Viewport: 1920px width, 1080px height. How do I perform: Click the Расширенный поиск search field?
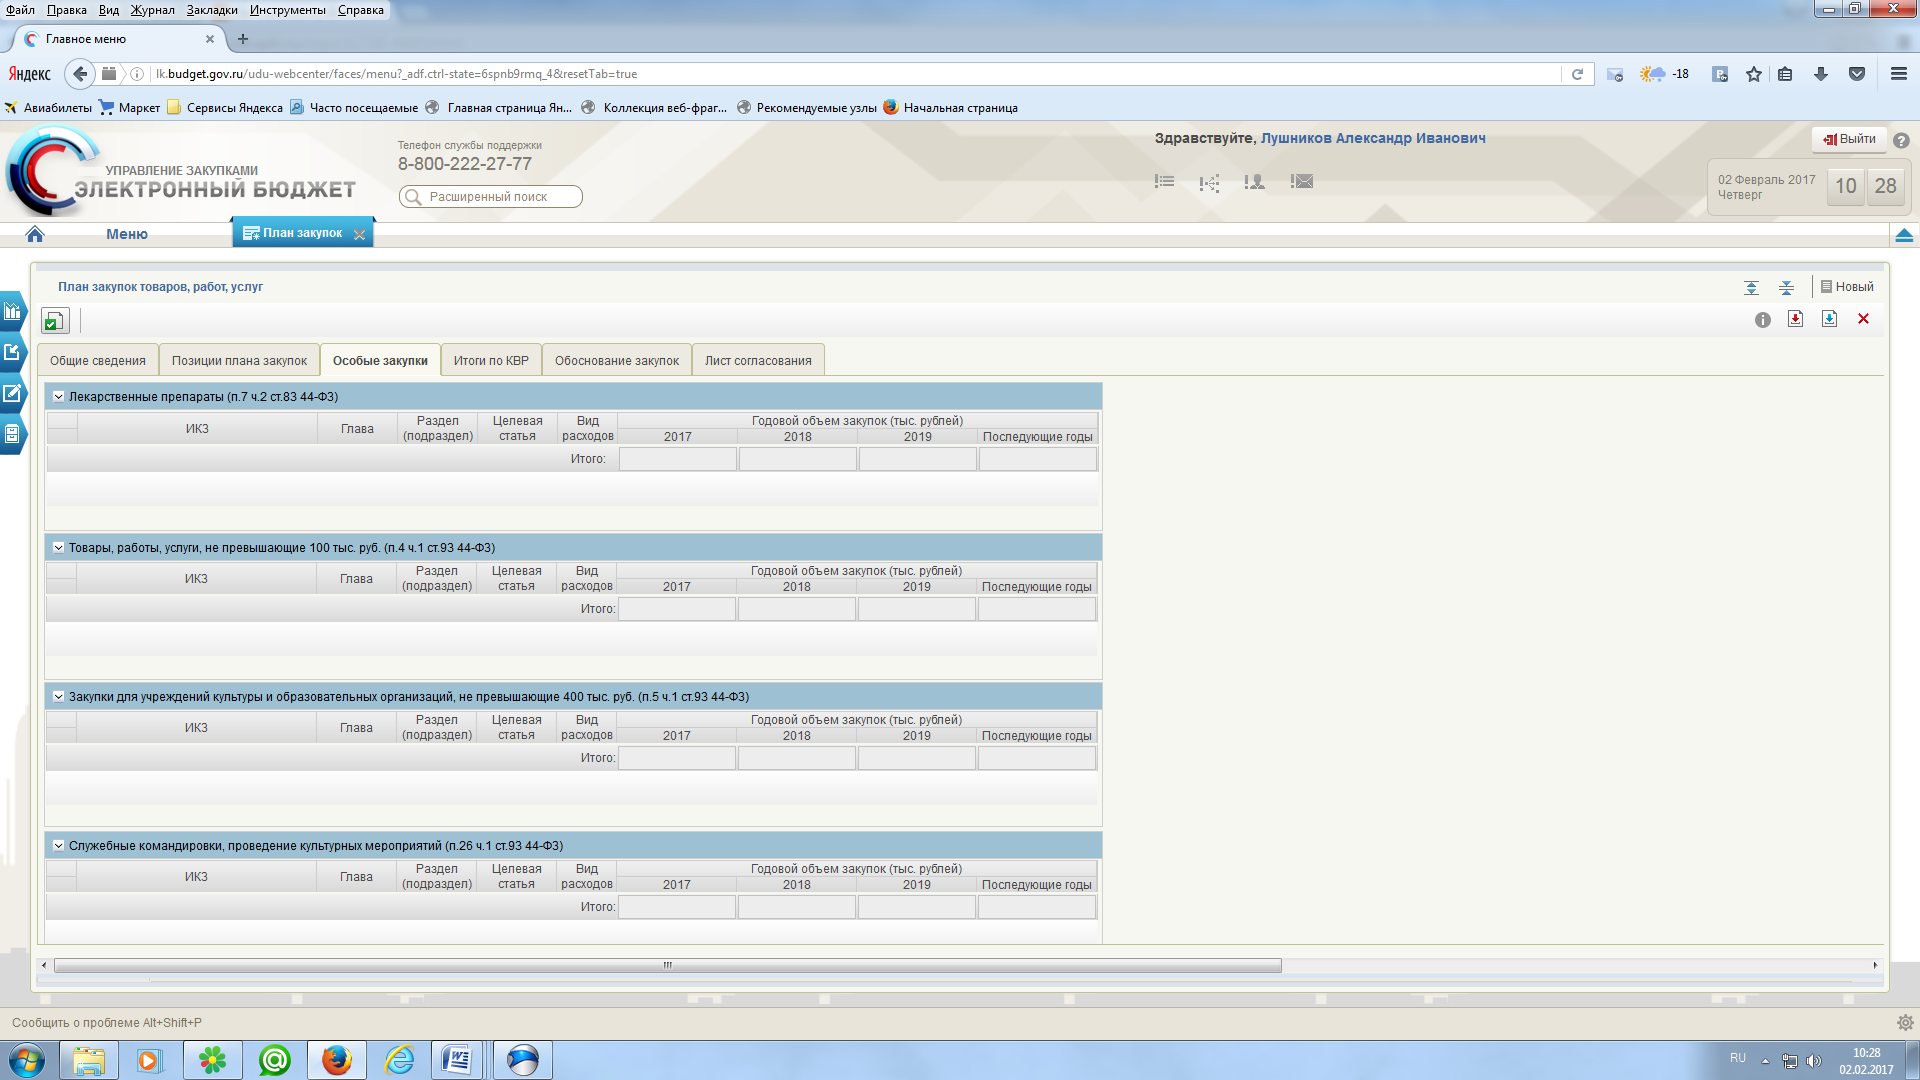(x=490, y=197)
